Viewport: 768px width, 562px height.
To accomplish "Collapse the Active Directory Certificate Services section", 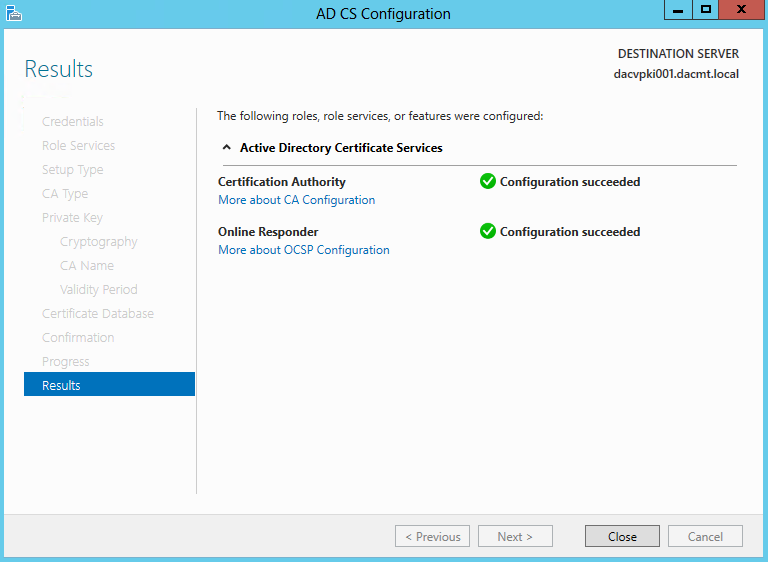I will pos(227,147).
